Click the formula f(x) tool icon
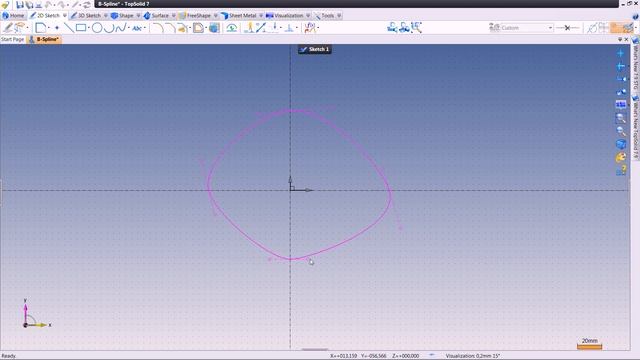 tap(310, 28)
